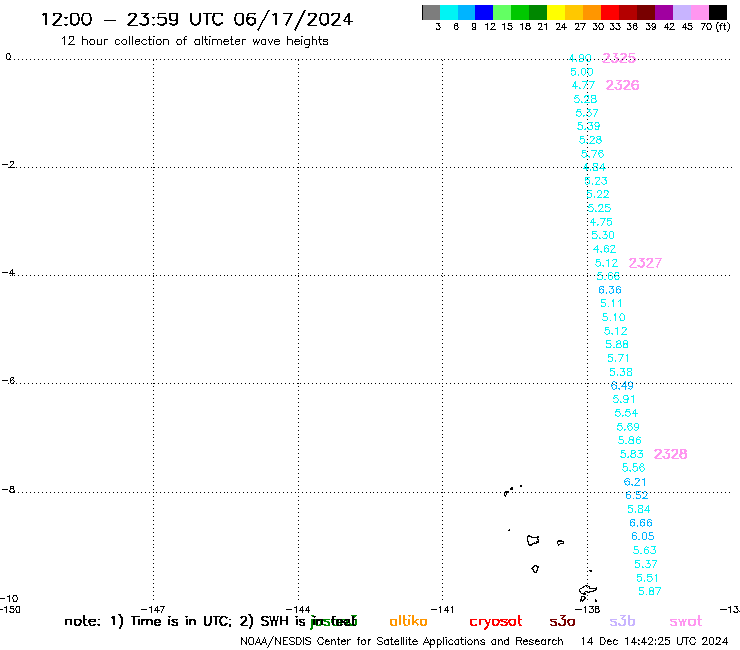Click the dark blue 12 ft legend swatch
Screen dimensions: 740x650
[484, 12]
